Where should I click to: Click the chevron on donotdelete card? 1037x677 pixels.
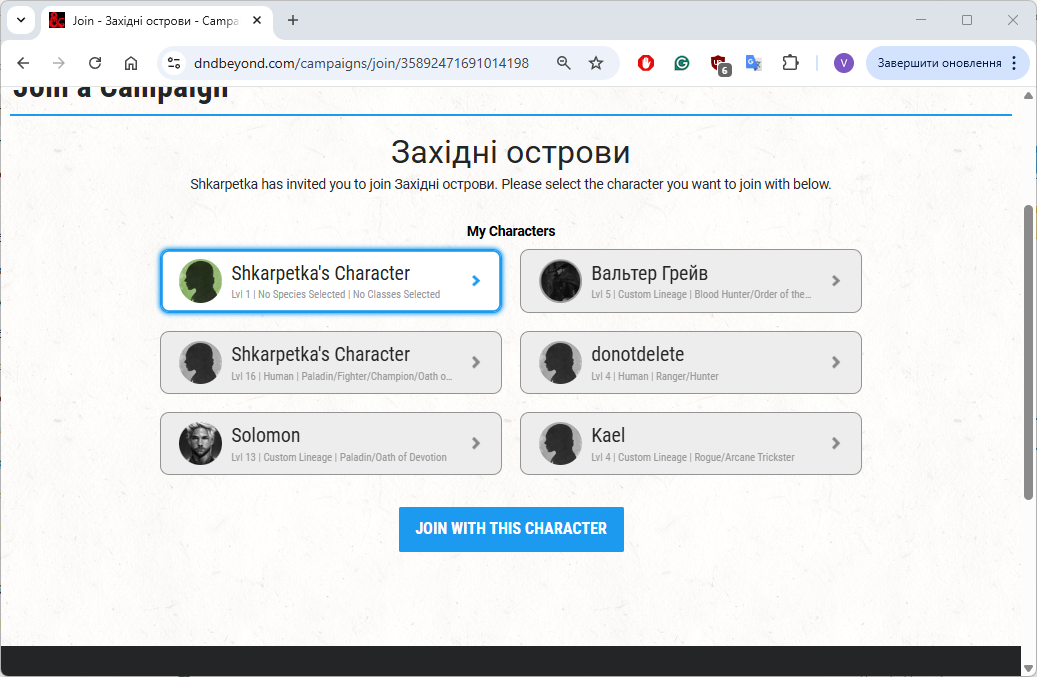836,362
